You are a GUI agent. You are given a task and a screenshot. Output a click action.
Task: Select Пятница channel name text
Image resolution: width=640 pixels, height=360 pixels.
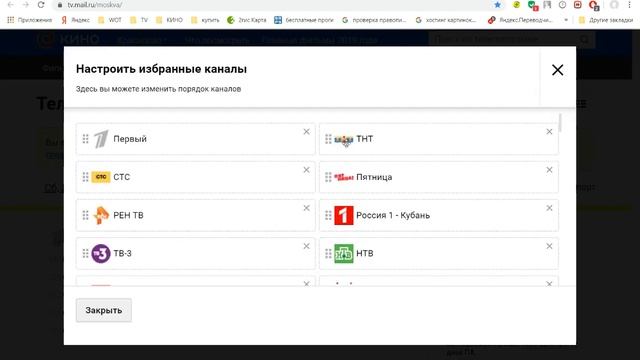(x=374, y=177)
